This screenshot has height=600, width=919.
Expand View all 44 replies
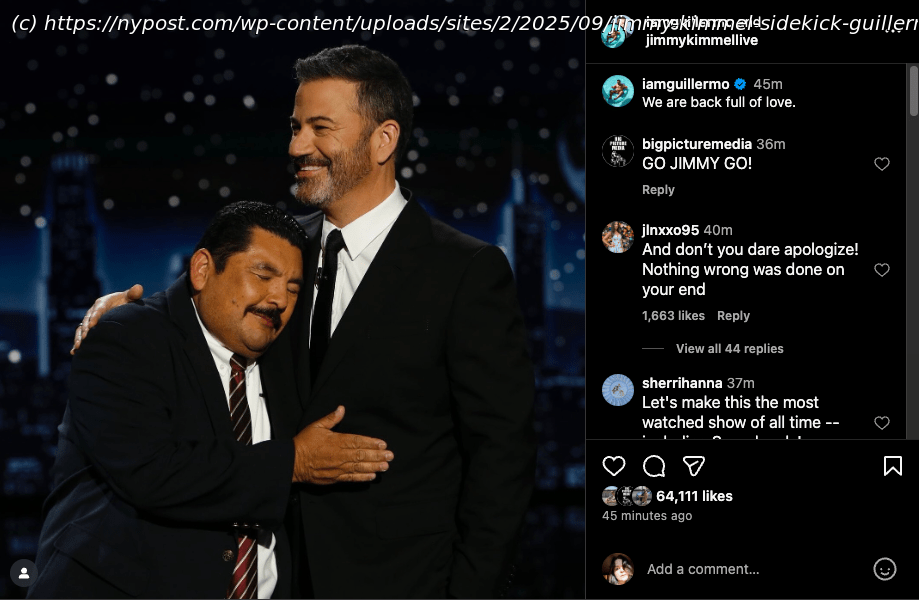tap(729, 349)
